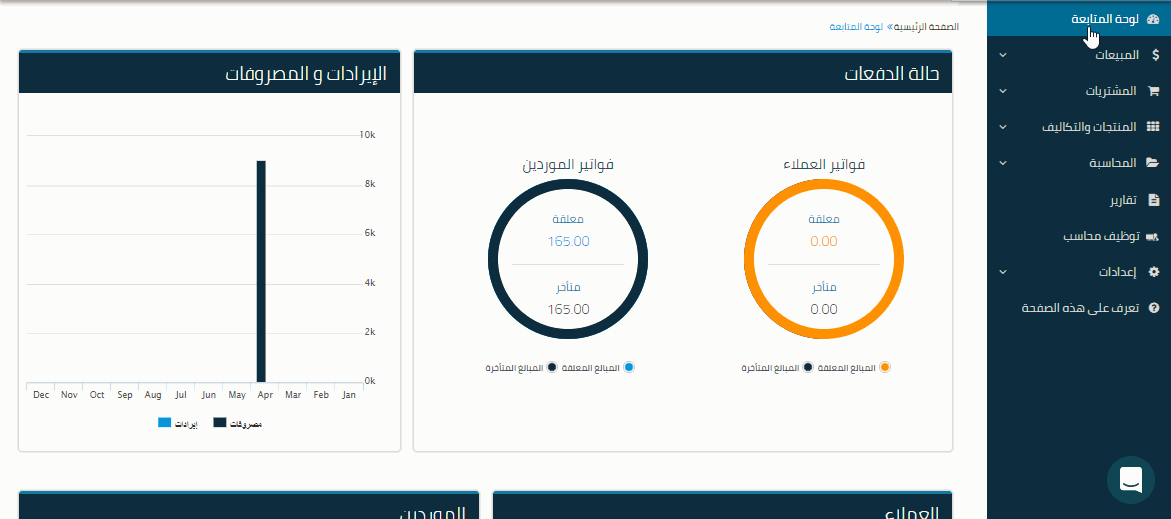Viewport: 1171px width, 519px height.
Task: Click the gear icon for إعدادات
Action: [1153, 272]
